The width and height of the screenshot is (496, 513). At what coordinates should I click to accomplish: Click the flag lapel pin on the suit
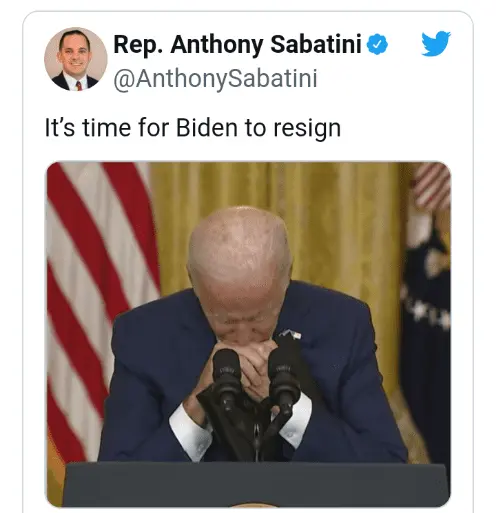pos(291,334)
